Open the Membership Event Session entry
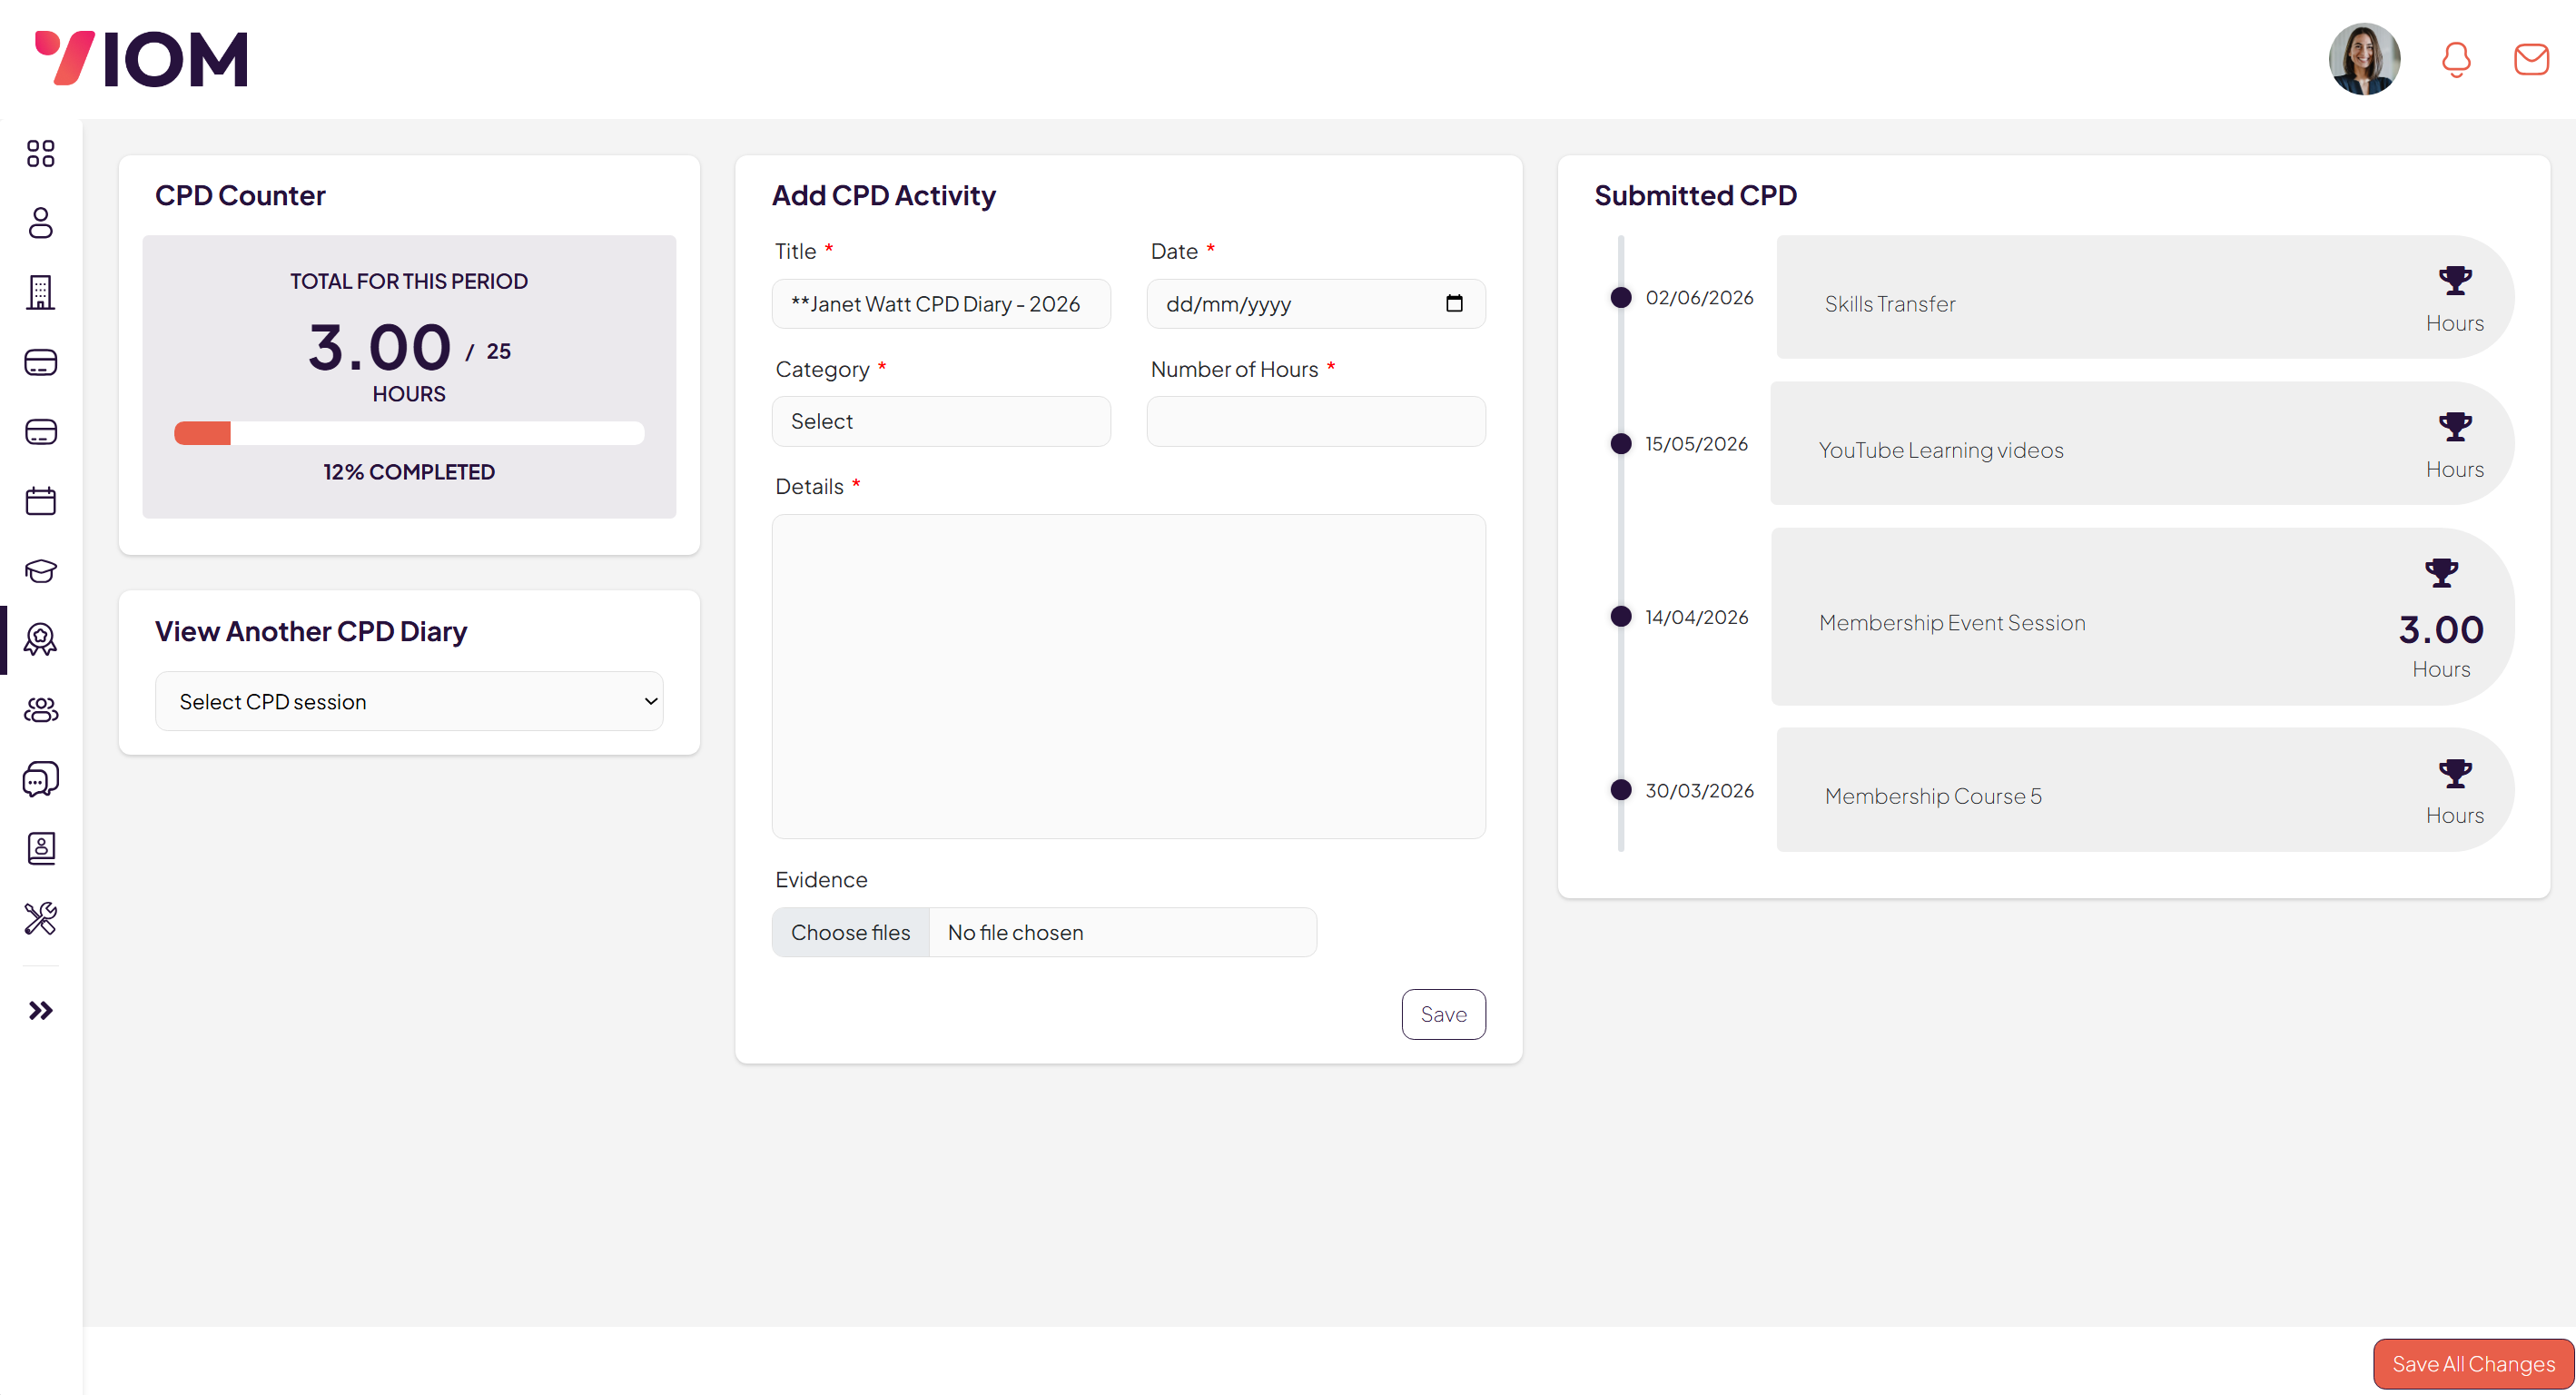Screen dimensions: 2576x1395 click(x=2142, y=617)
